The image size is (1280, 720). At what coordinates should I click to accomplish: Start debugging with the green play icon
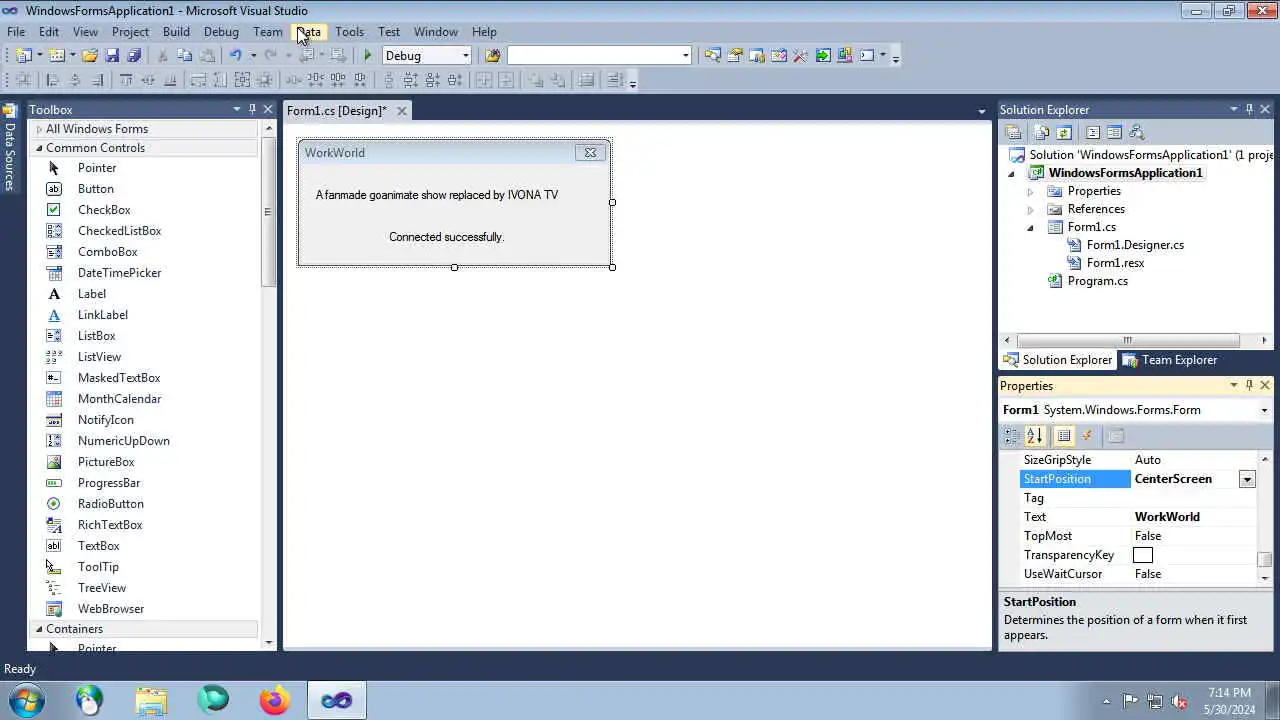[368, 56]
